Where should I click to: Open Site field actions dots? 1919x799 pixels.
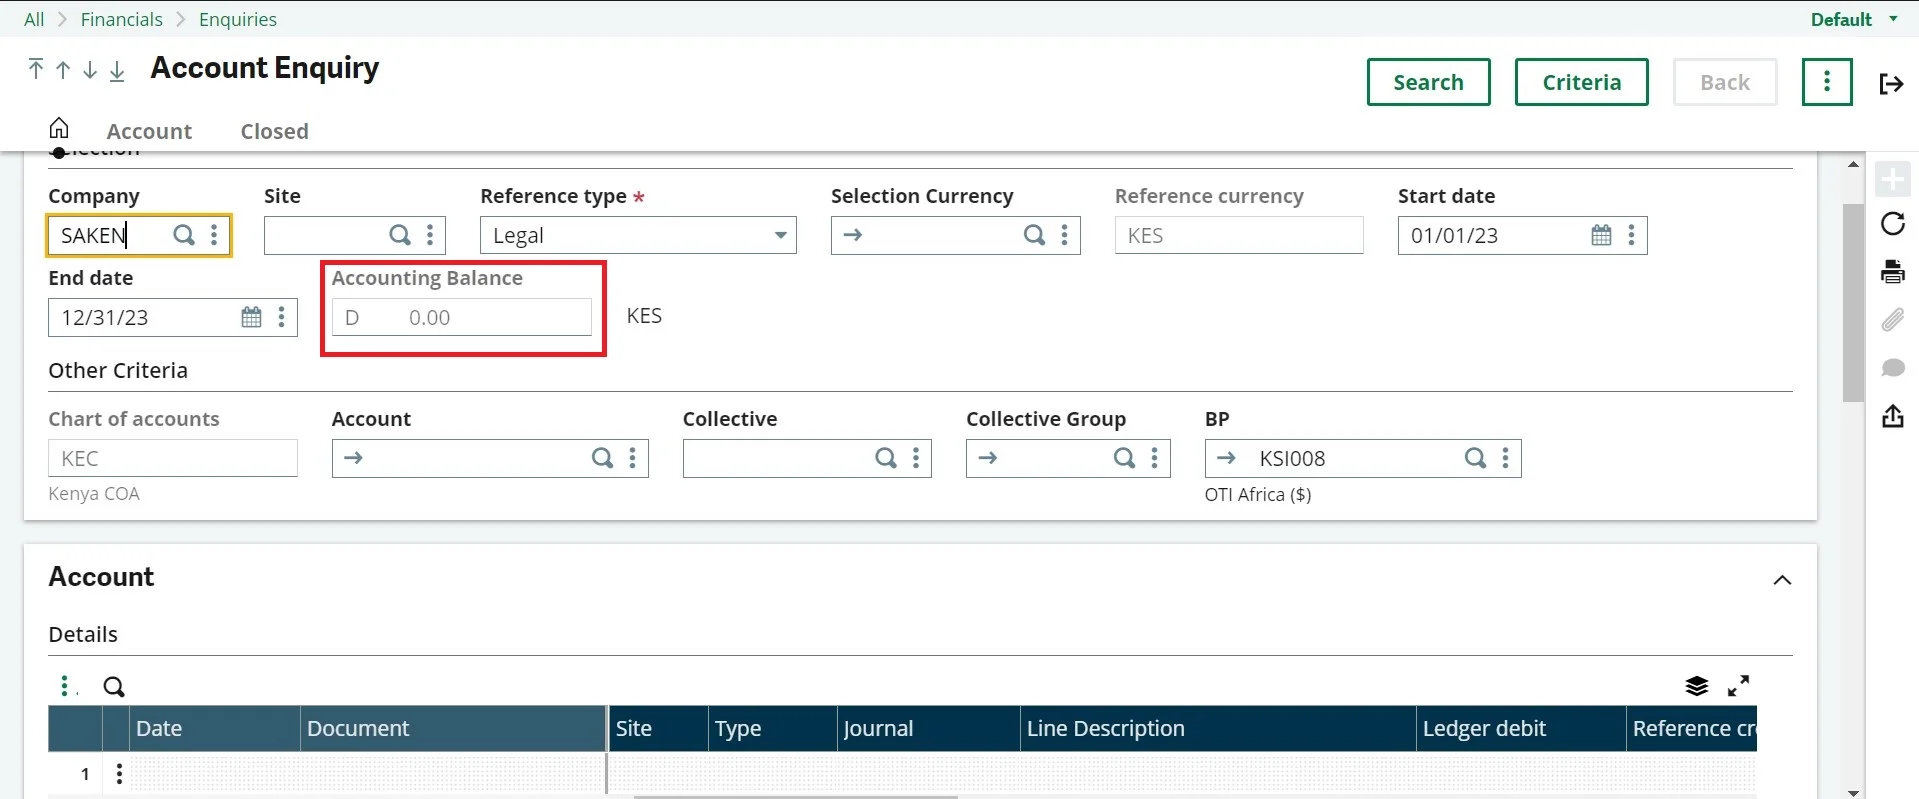430,235
